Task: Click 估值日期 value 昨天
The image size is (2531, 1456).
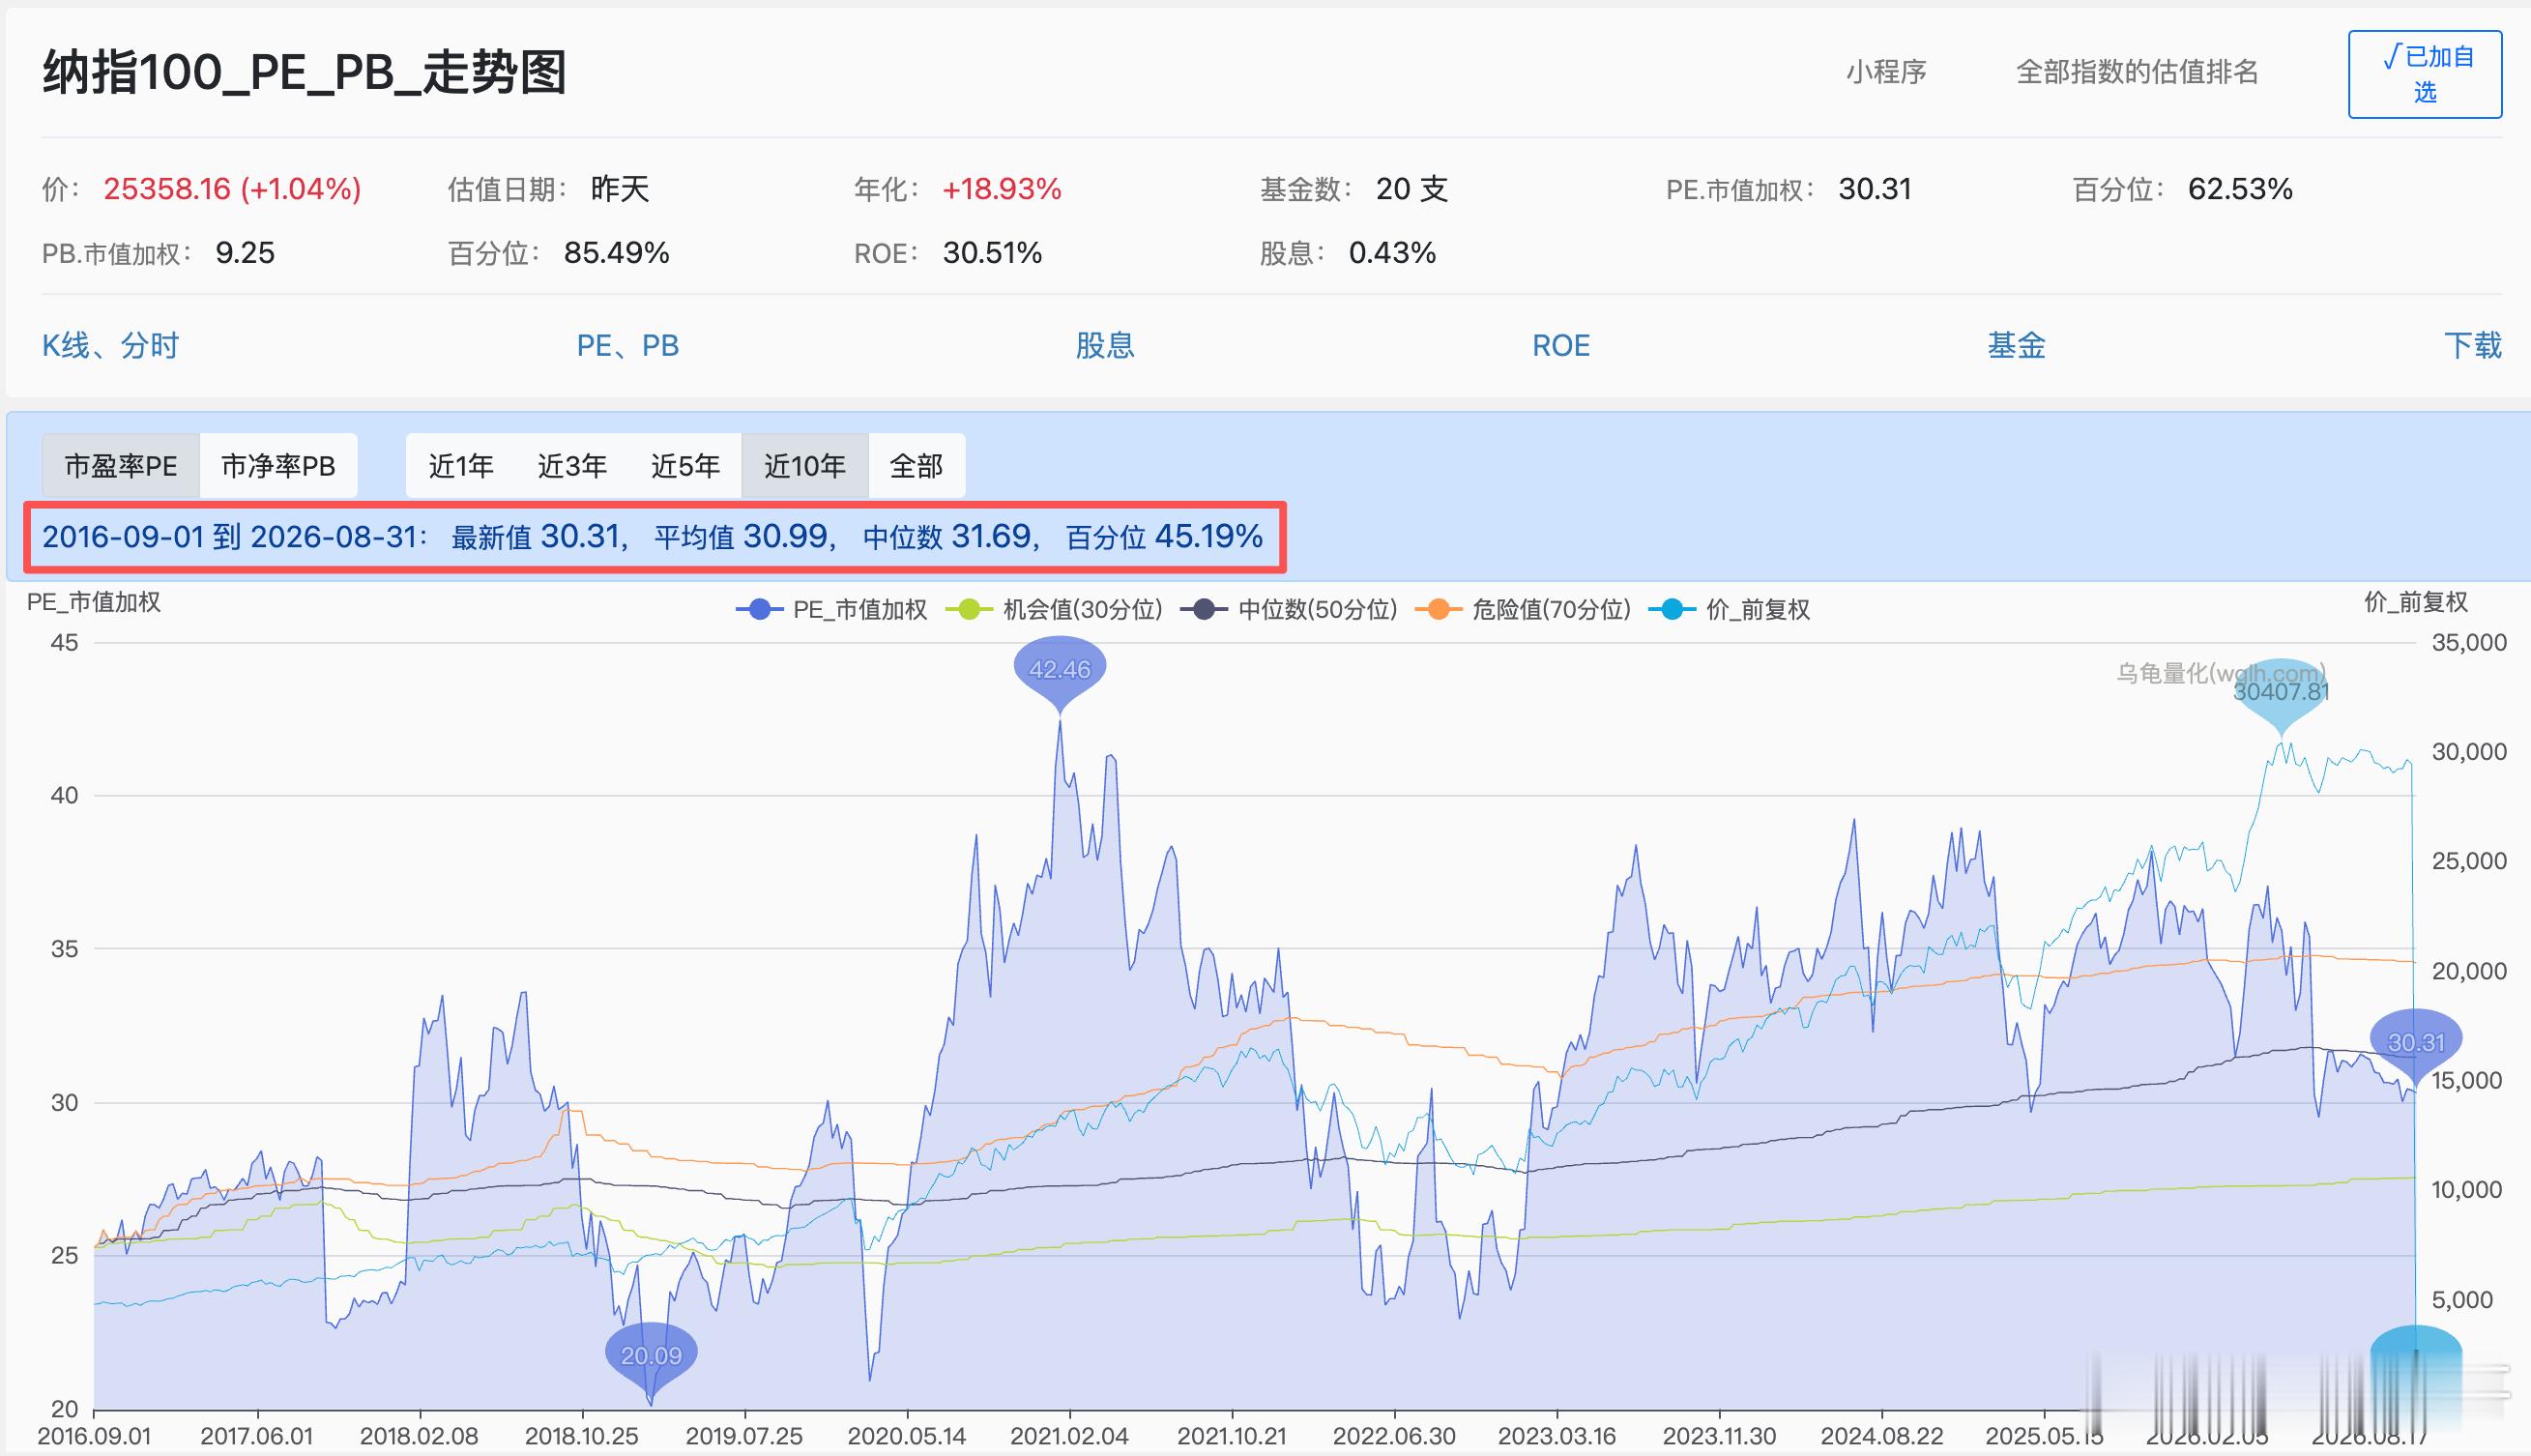Action: 620,189
